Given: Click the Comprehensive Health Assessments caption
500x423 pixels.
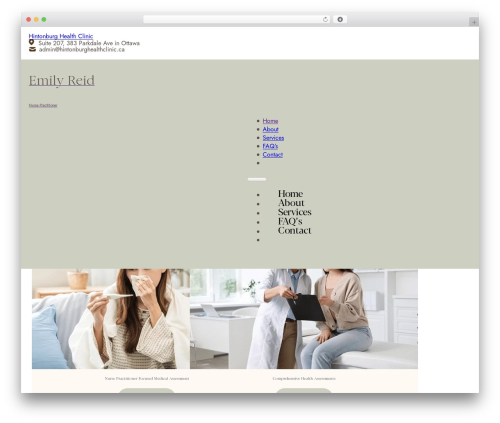Looking at the screenshot, I should [x=304, y=378].
